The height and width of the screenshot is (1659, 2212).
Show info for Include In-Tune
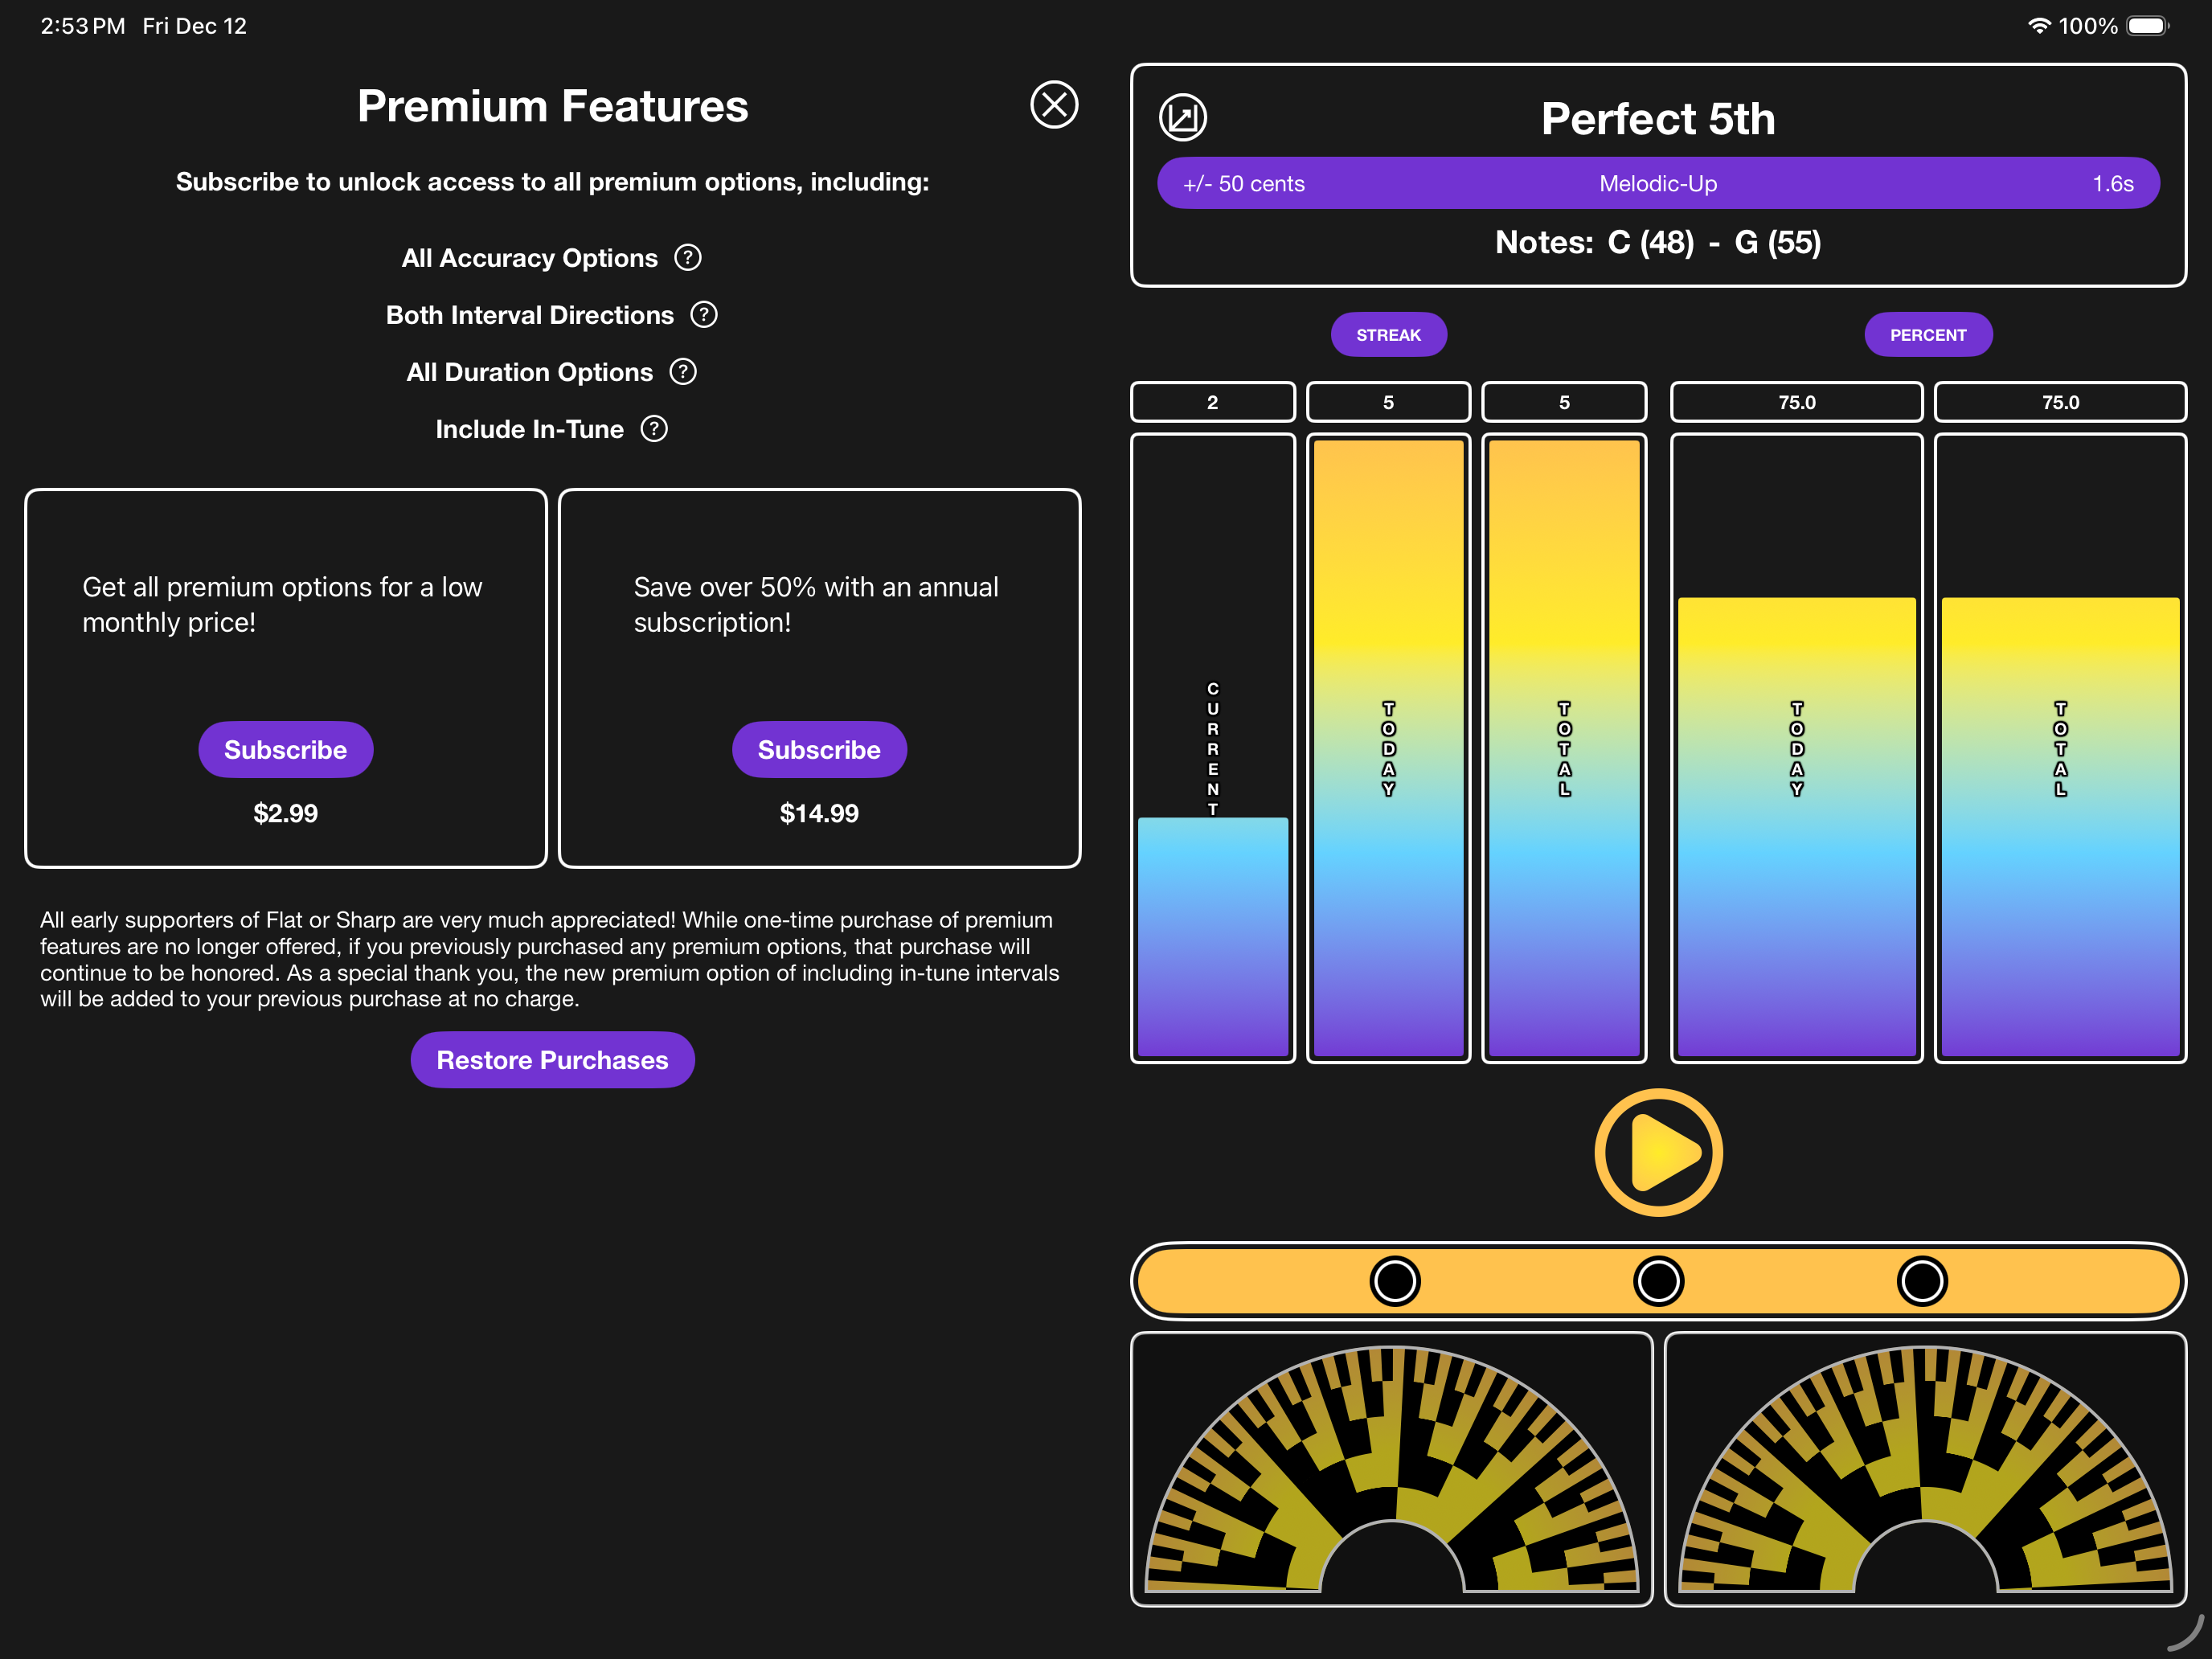pos(654,429)
